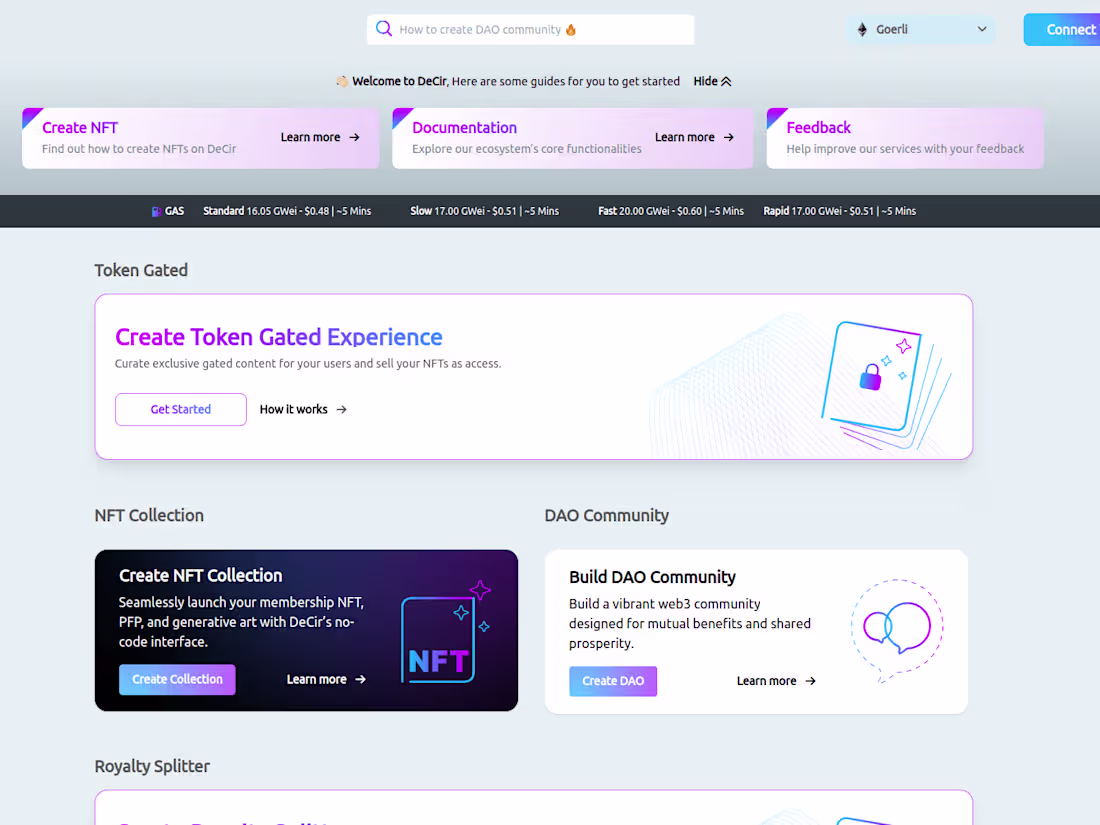1100x825 pixels.
Task: Click the arrow next to How it works
Action: (x=342, y=409)
